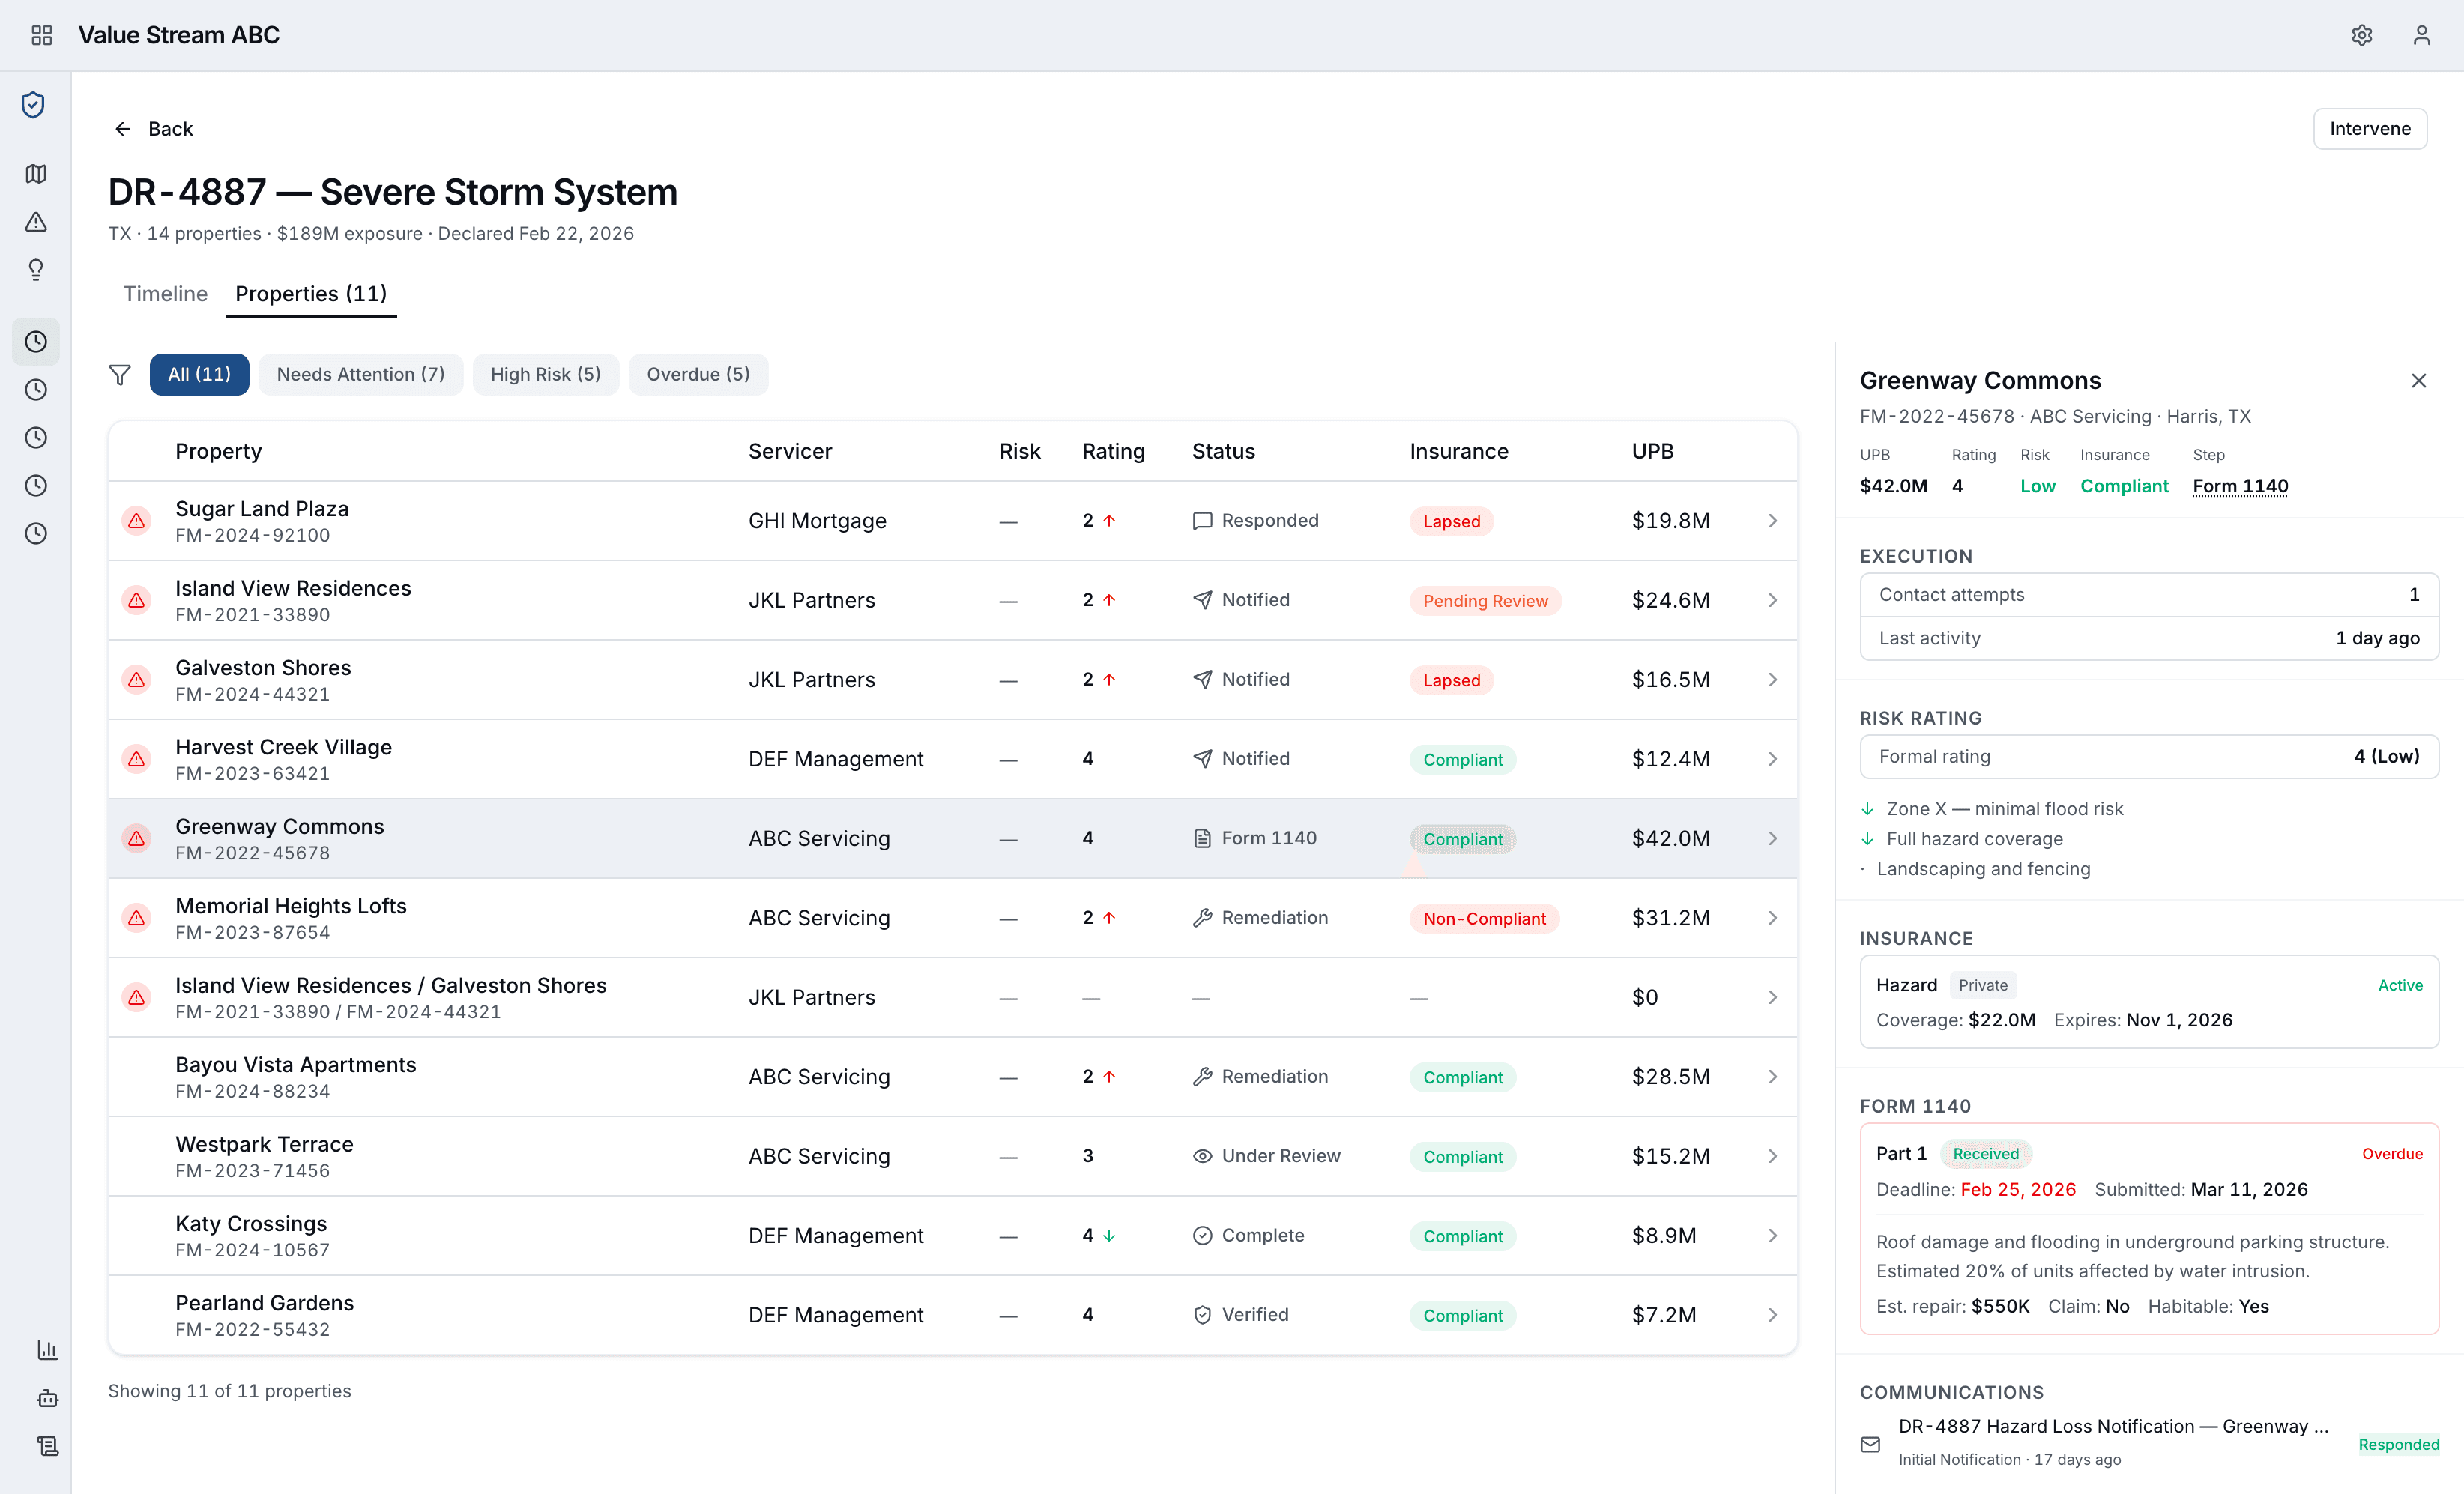Expand the Pearland Gardens row chevron
The height and width of the screenshot is (1494, 2464).
point(1772,1315)
